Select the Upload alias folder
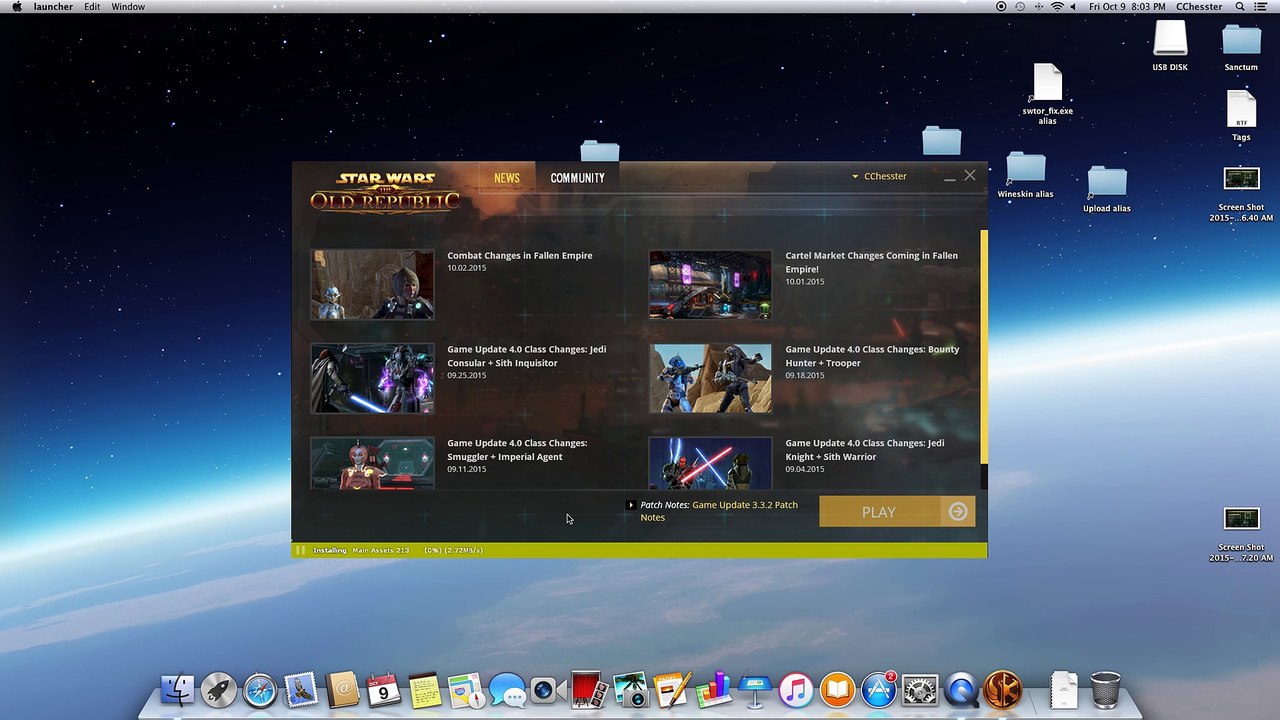 (1106, 189)
